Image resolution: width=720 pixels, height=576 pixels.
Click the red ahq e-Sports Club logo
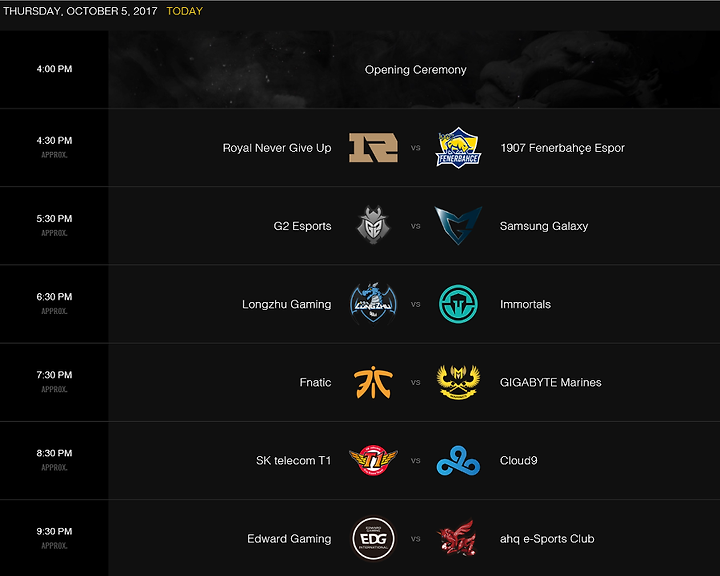[x=457, y=538]
